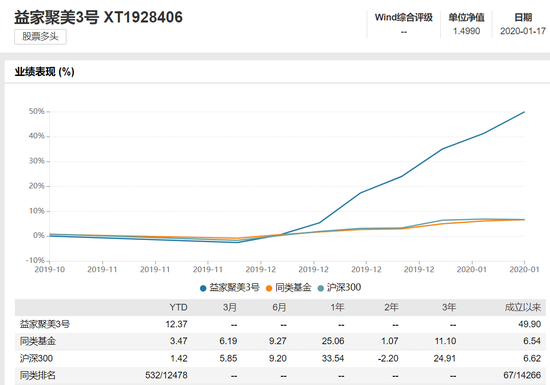The width and height of the screenshot is (550, 385).
Task: Click the 40% y-axis label
Action: pyautogui.click(x=37, y=136)
